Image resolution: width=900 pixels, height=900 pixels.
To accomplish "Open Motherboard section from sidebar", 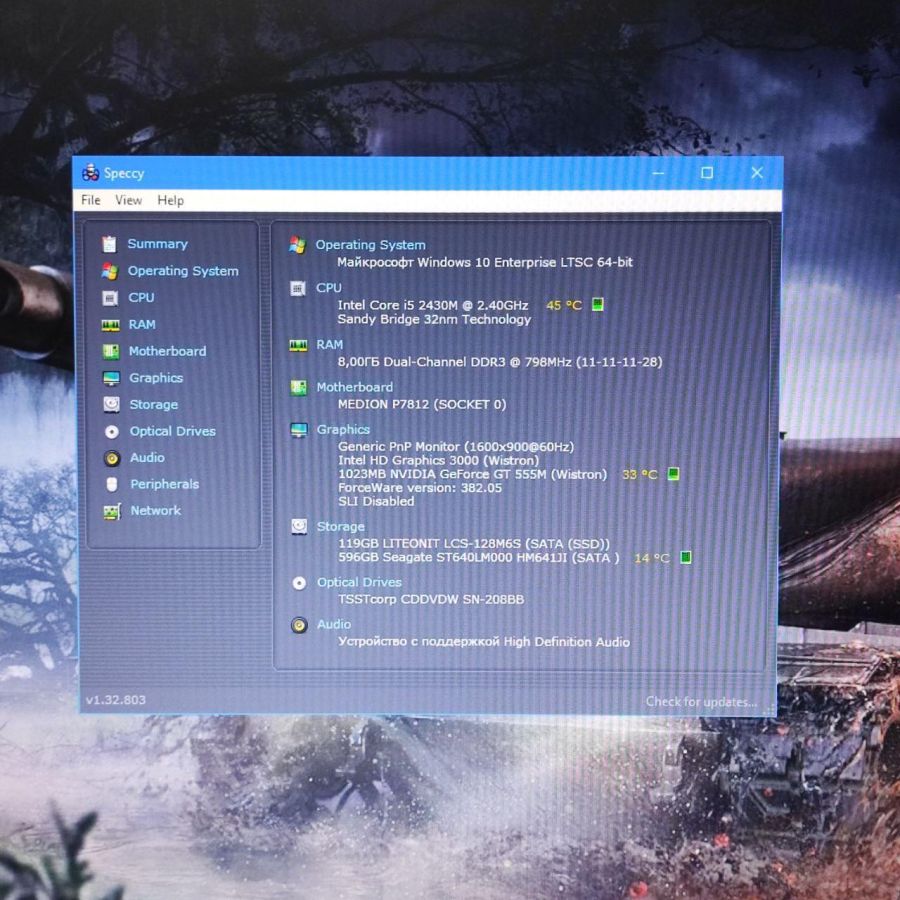I will (167, 351).
